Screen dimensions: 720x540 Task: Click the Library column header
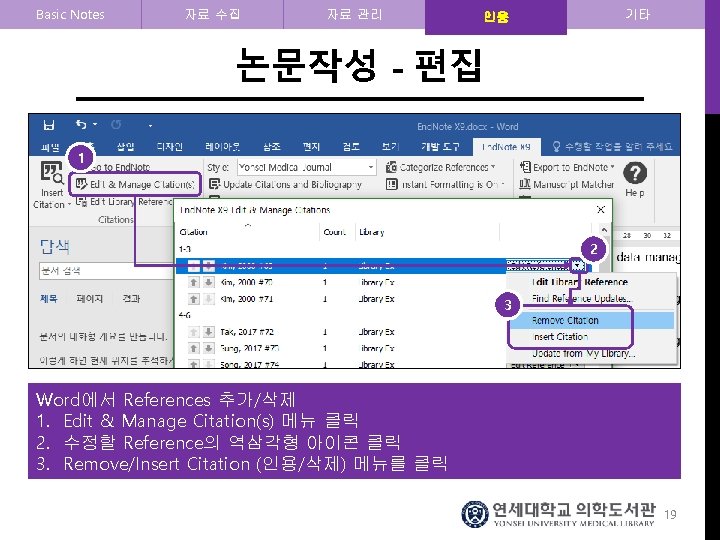tap(372, 232)
